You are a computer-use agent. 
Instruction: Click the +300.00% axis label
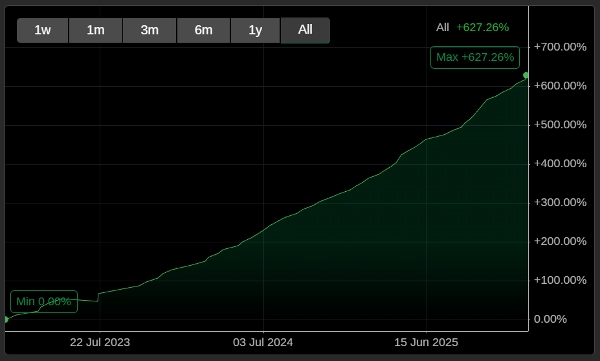[x=560, y=203]
